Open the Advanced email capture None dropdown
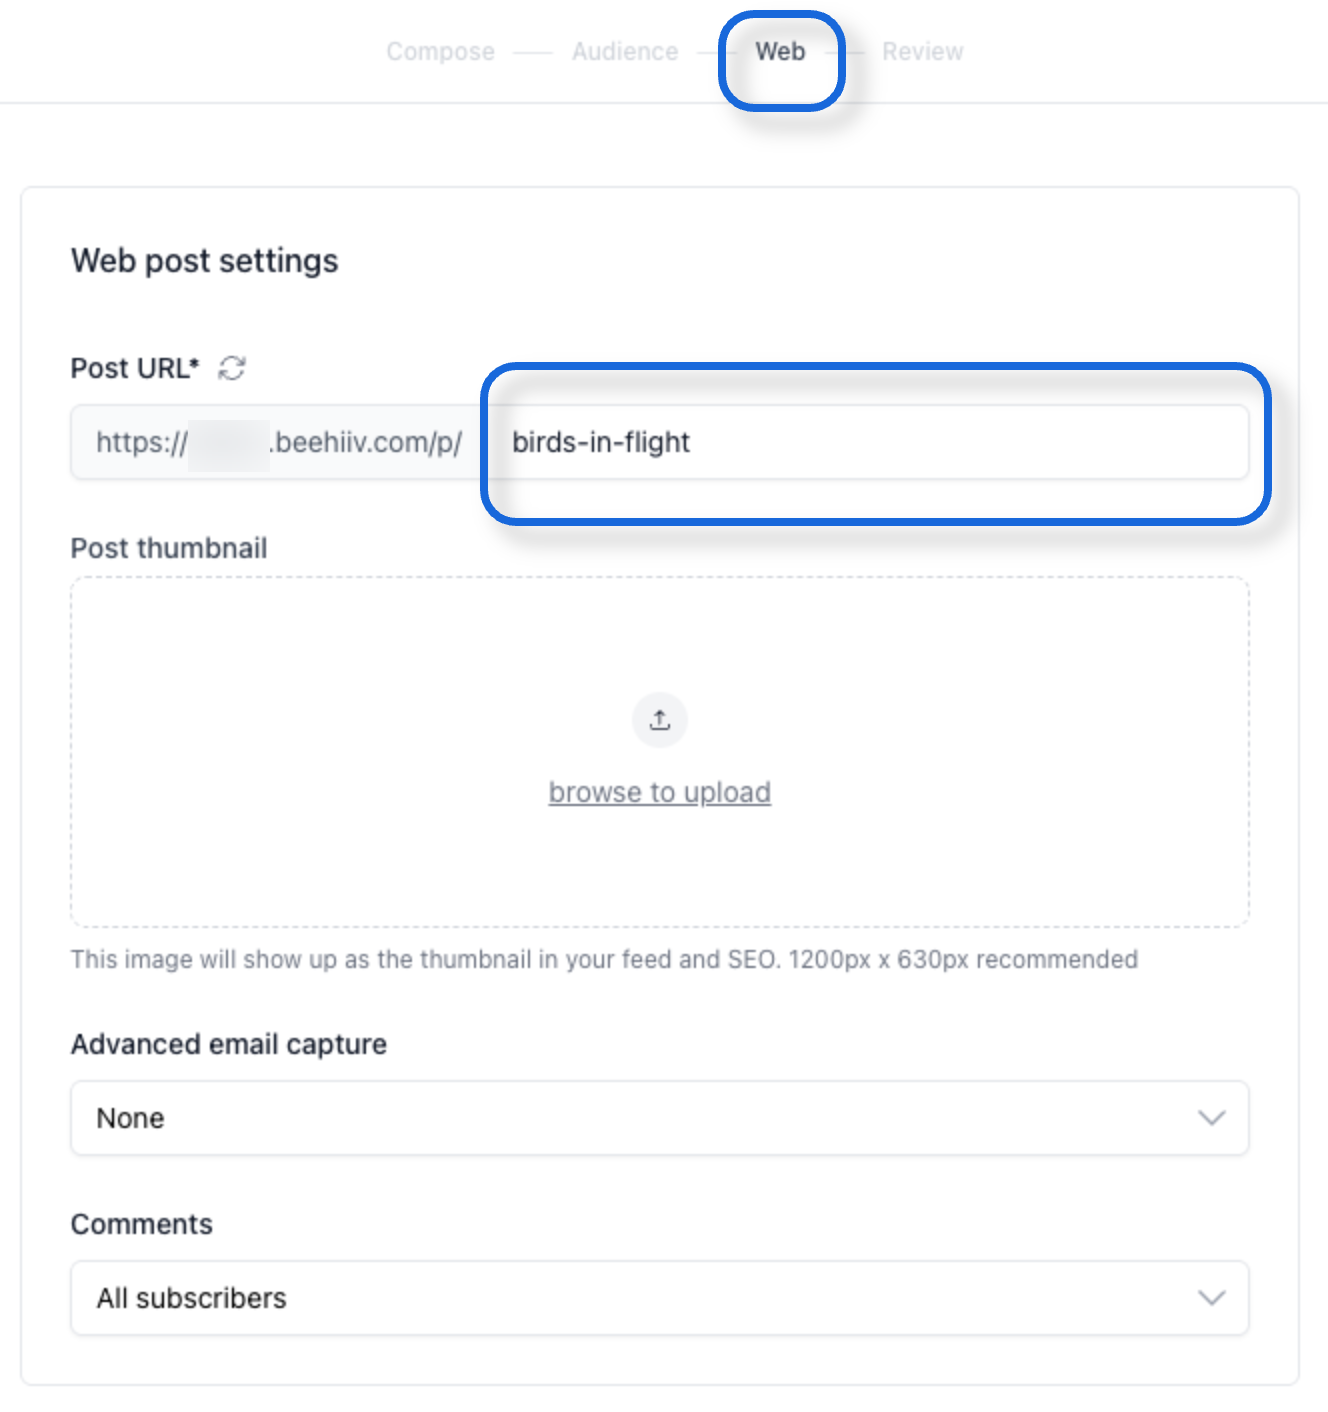This screenshot has height=1412, width=1328. point(640,1118)
